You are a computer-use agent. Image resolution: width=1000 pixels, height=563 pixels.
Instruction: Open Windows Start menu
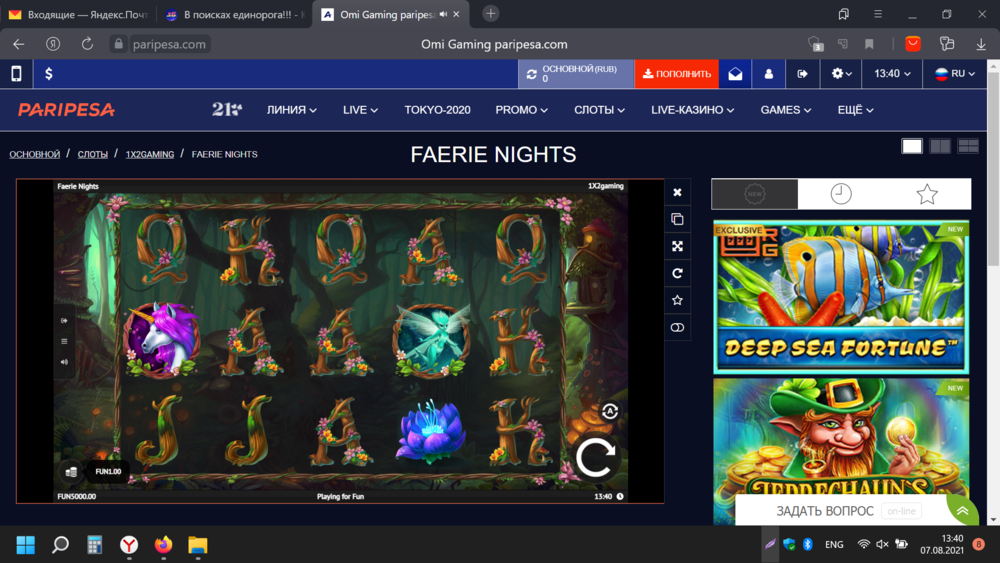[x=26, y=545]
